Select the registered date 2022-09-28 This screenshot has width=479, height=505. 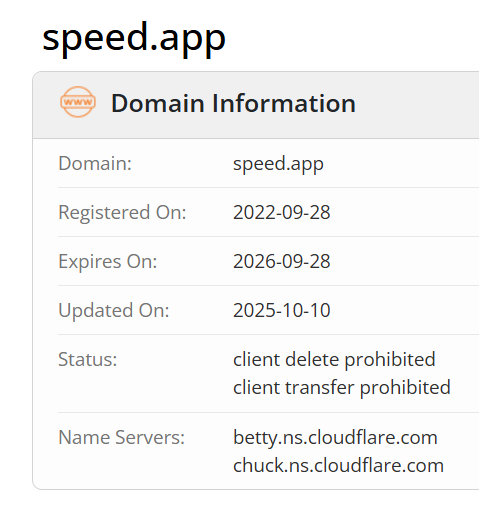pyautogui.click(x=282, y=212)
